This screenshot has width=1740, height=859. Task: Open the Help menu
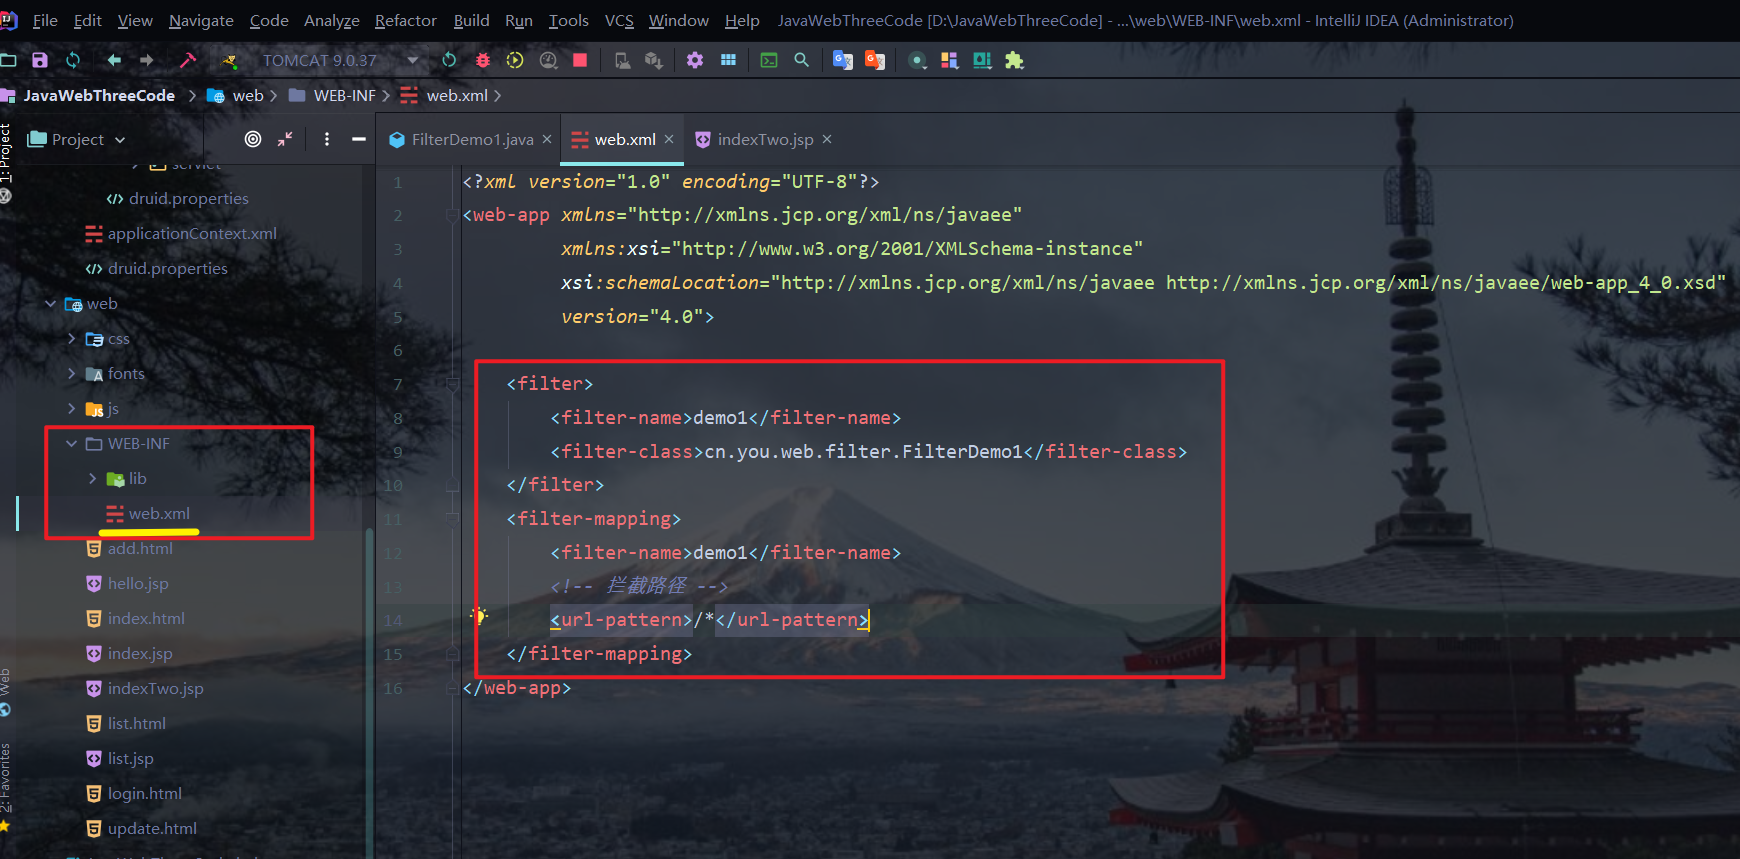[x=742, y=20]
